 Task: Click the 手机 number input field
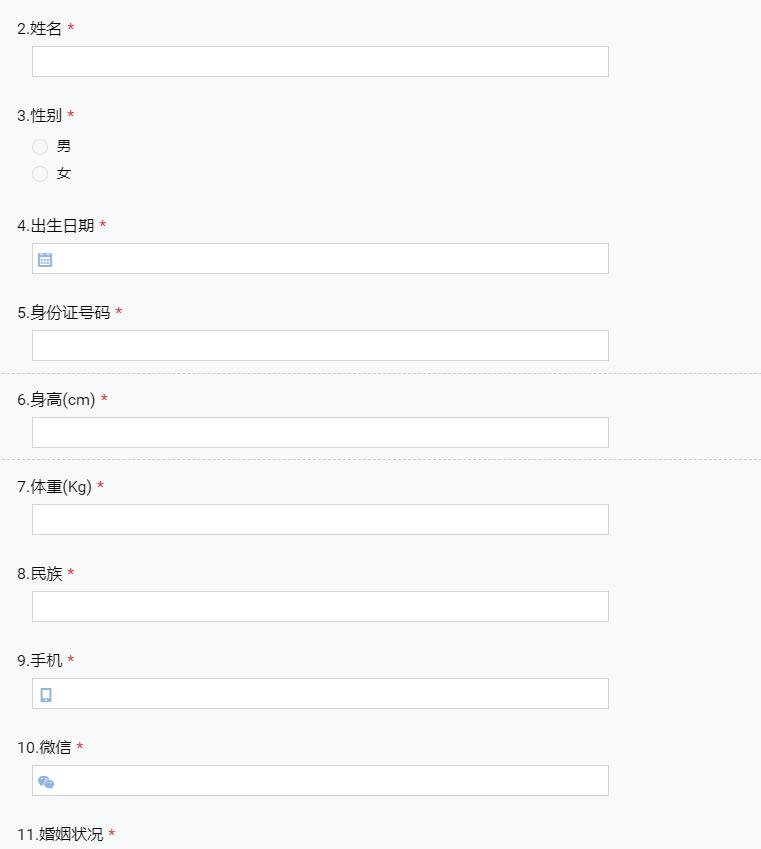click(x=320, y=694)
